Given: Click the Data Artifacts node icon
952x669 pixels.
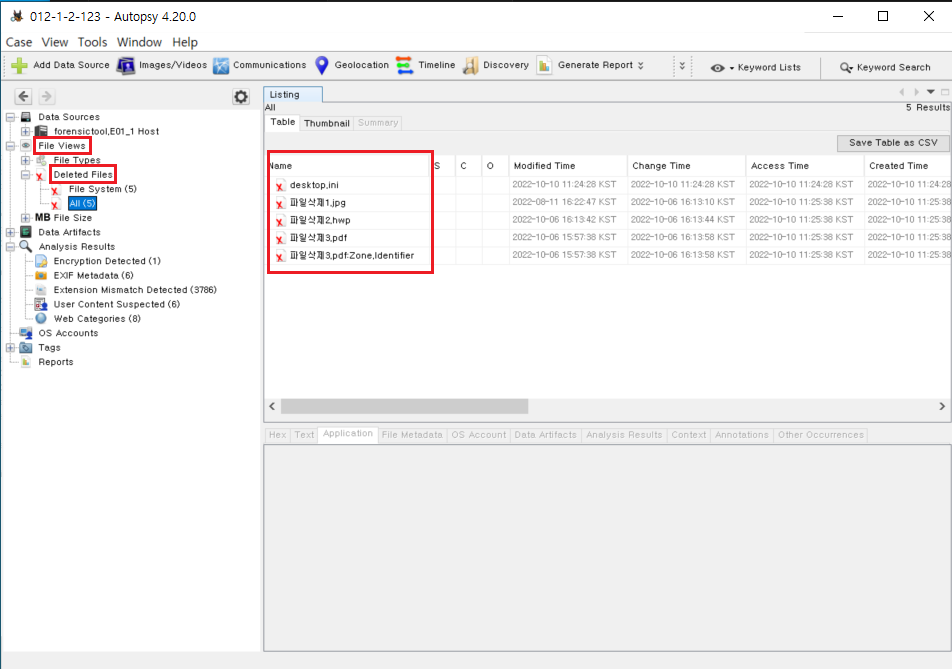Looking at the screenshot, I should click(x=26, y=232).
